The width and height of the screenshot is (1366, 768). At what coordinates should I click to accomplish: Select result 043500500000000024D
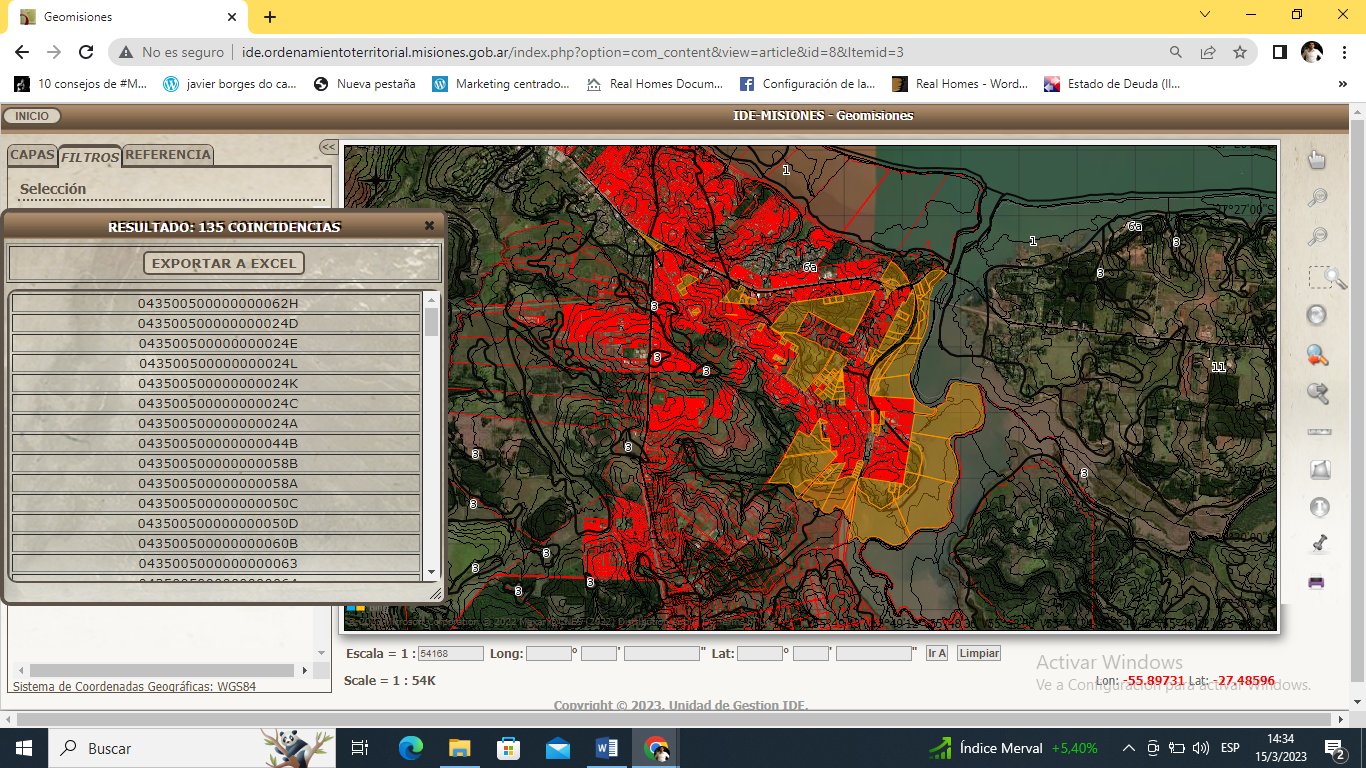217,323
